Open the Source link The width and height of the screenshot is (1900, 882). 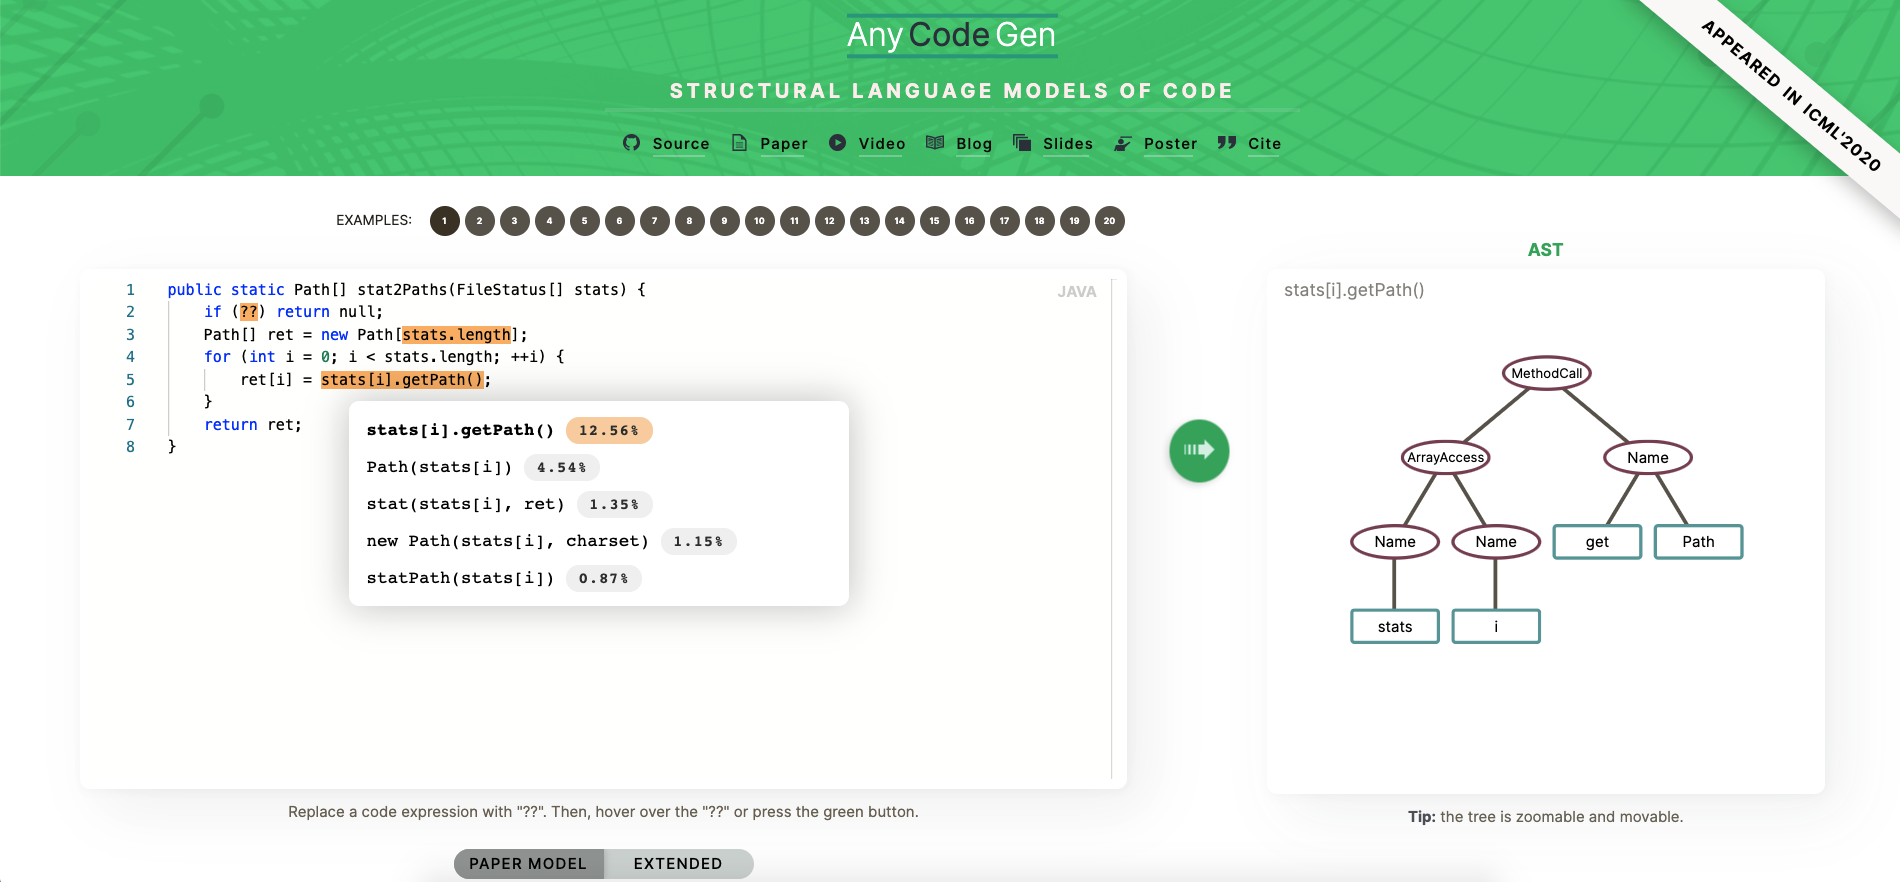click(681, 144)
